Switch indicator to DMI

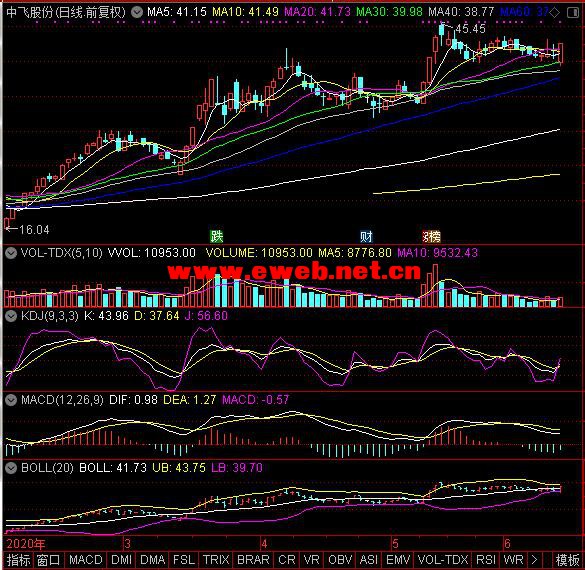click(x=122, y=560)
